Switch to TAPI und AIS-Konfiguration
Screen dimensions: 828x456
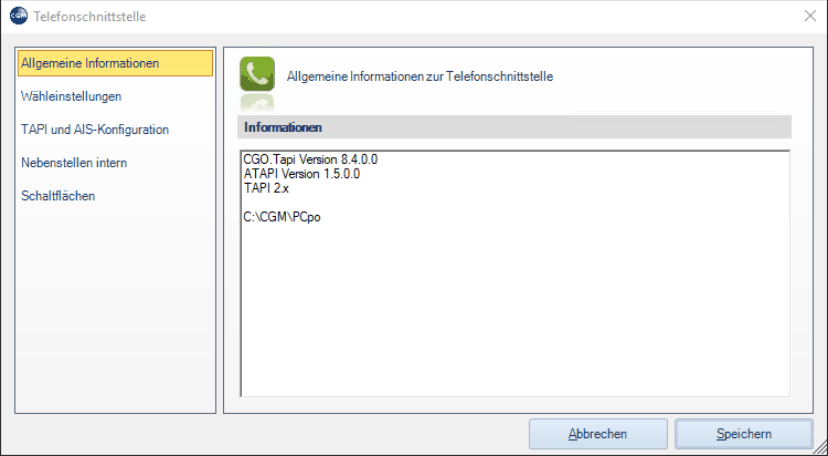pos(95,129)
